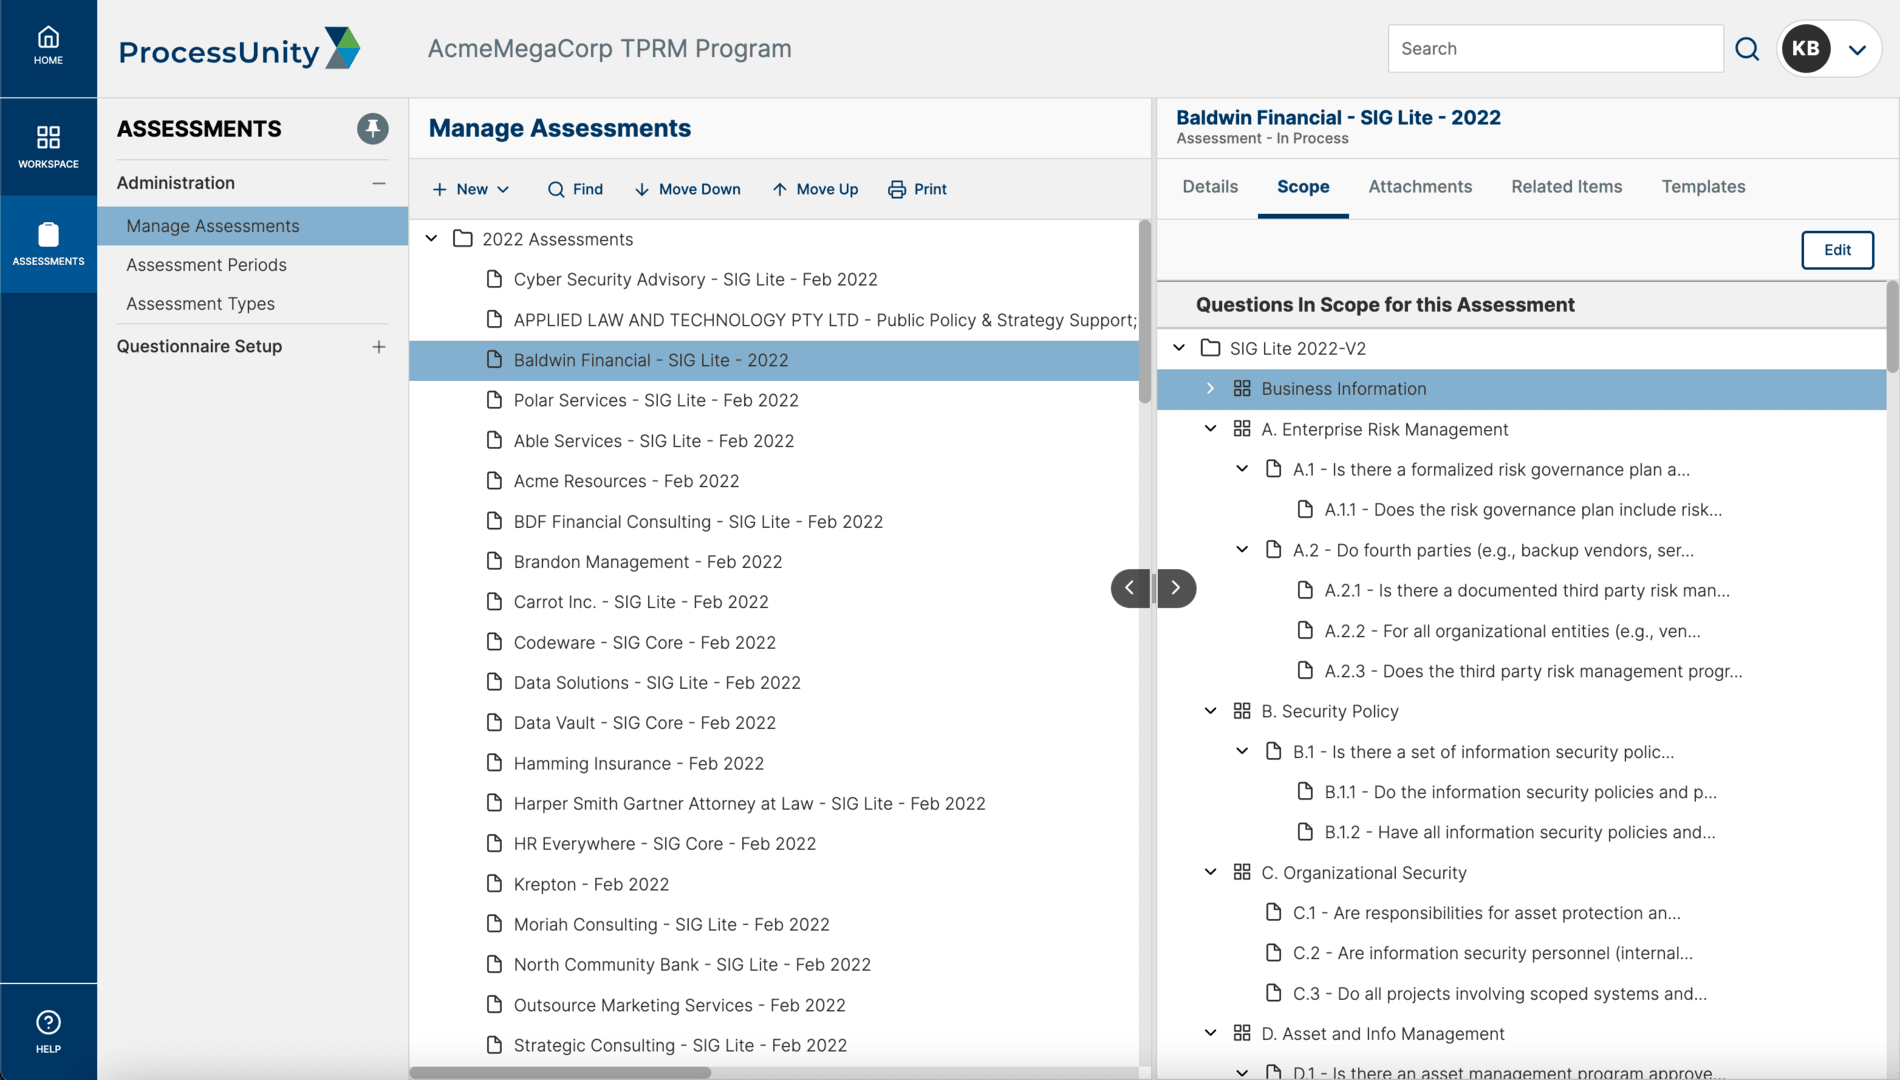Click the document icon for Cyber Security Advisory
This screenshot has height=1080, width=1900.
[x=494, y=279]
